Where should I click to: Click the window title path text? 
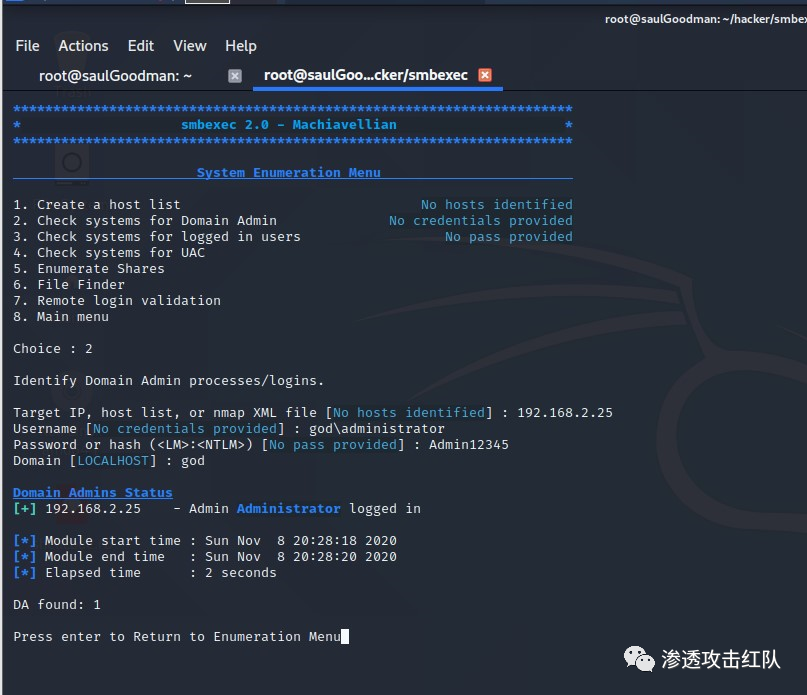point(704,19)
